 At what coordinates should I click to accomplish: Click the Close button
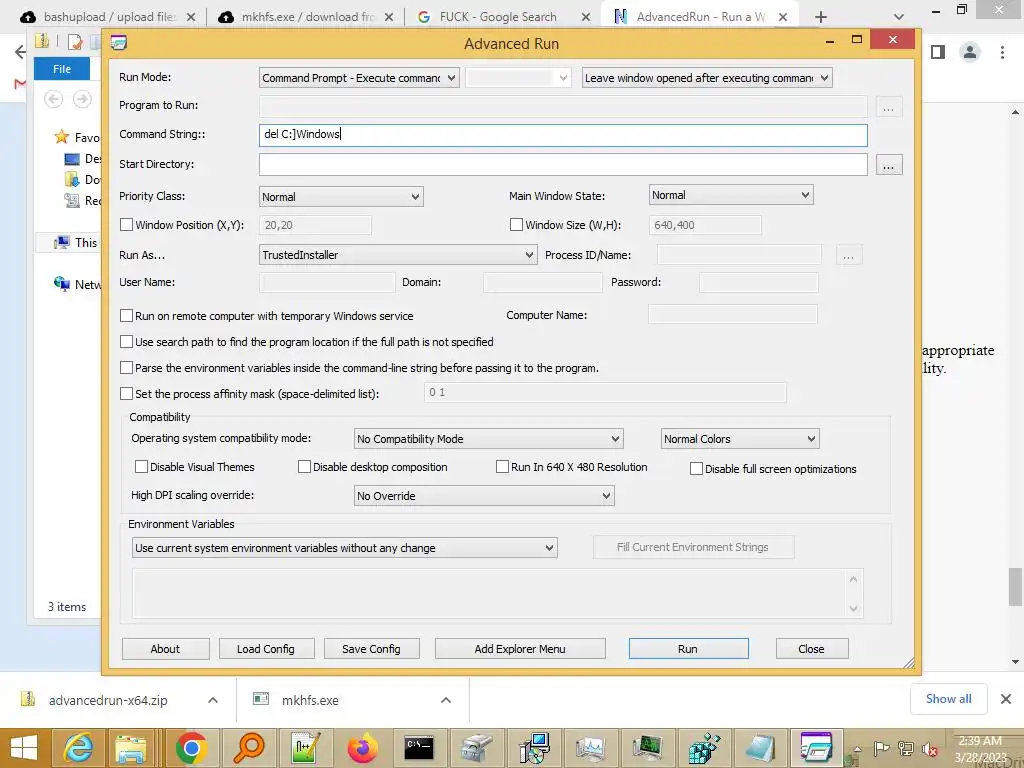pos(812,648)
